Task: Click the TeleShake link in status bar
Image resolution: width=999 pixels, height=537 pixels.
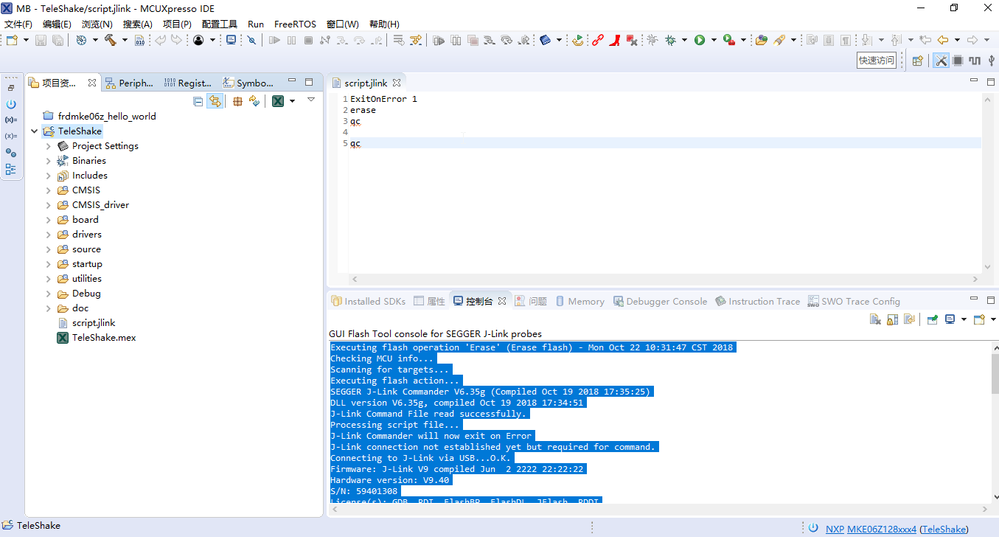Action: [944, 529]
